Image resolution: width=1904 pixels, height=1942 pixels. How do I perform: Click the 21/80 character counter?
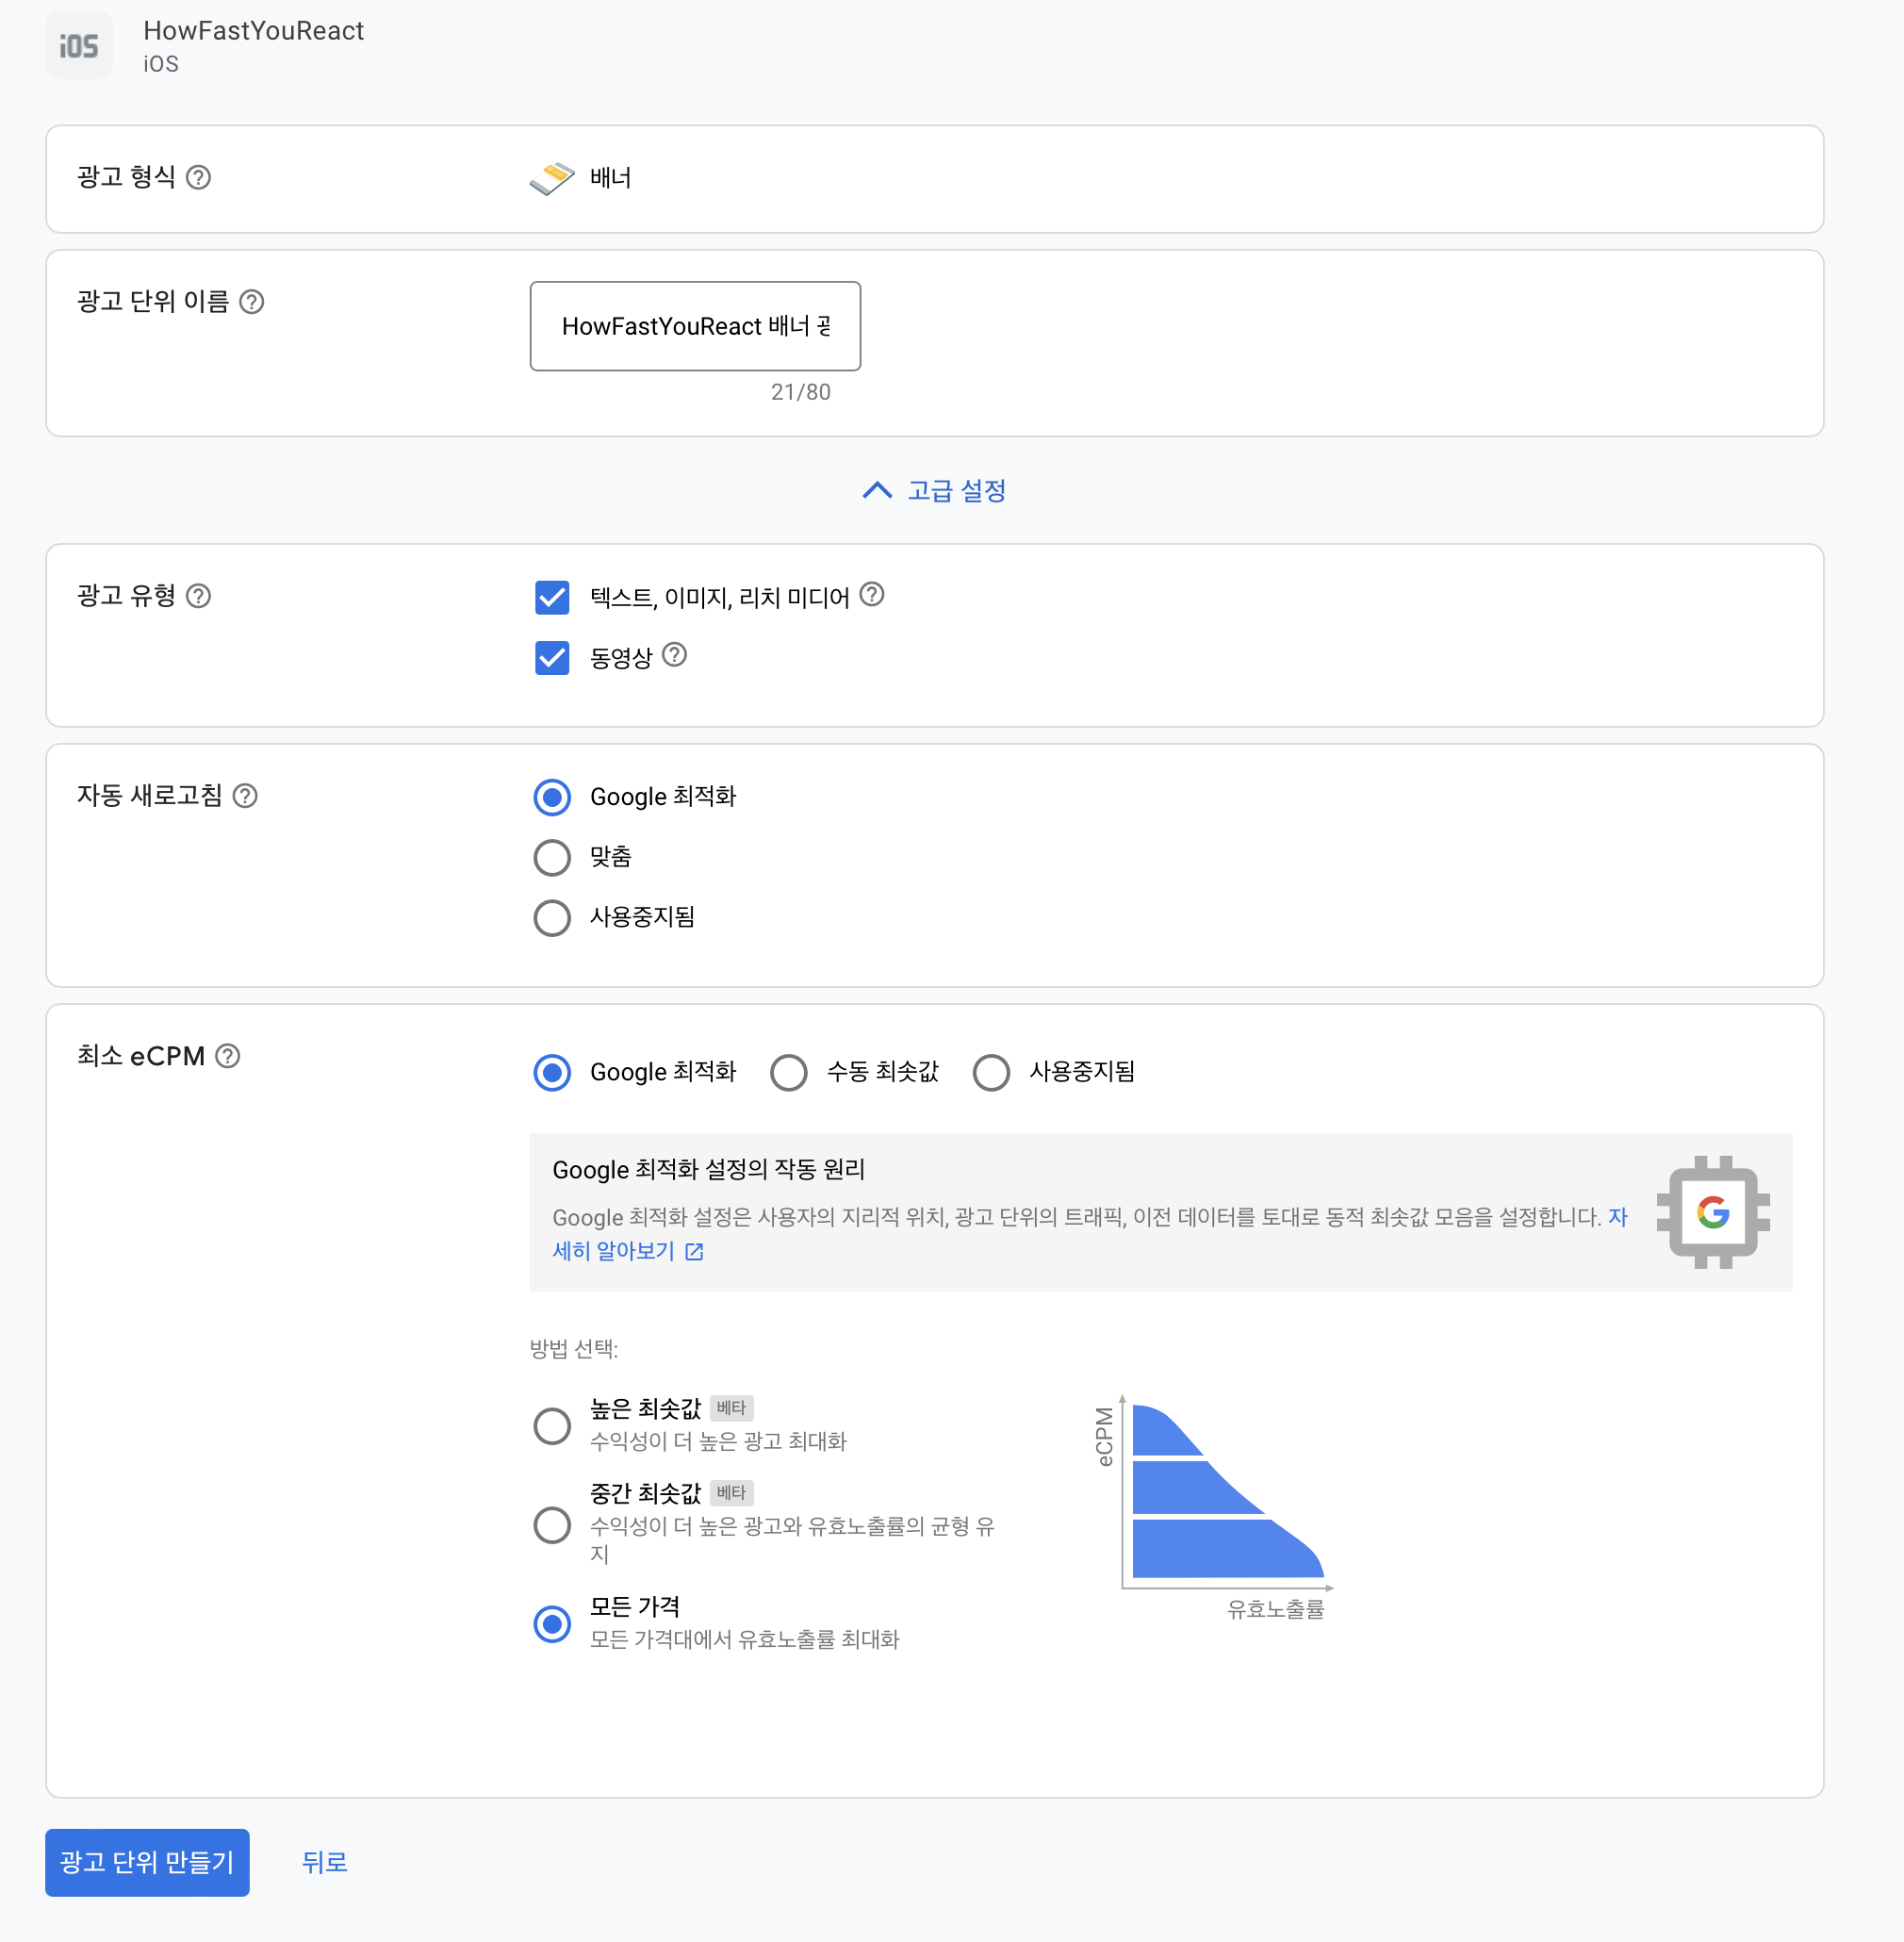[801, 392]
